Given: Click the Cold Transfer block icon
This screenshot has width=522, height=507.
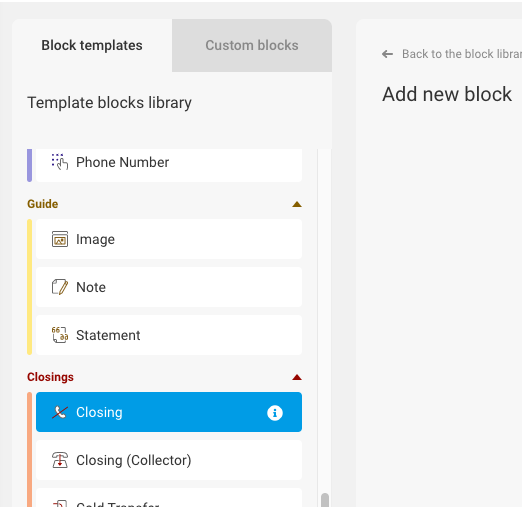Looking at the screenshot, I should coord(60,503).
